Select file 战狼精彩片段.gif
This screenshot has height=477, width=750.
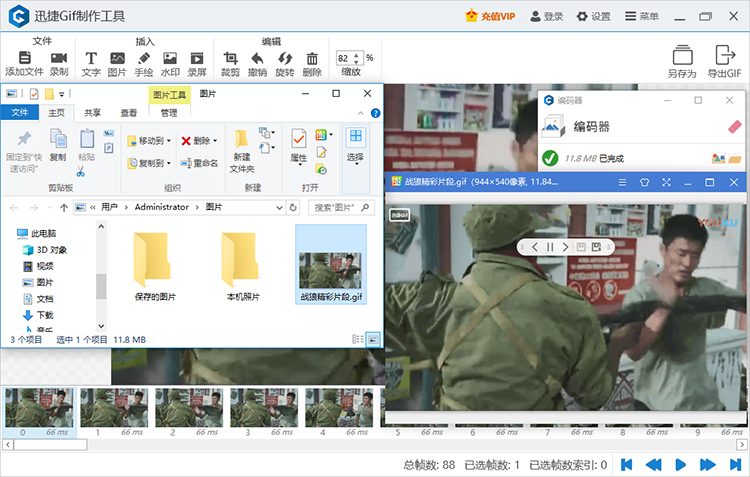331,264
